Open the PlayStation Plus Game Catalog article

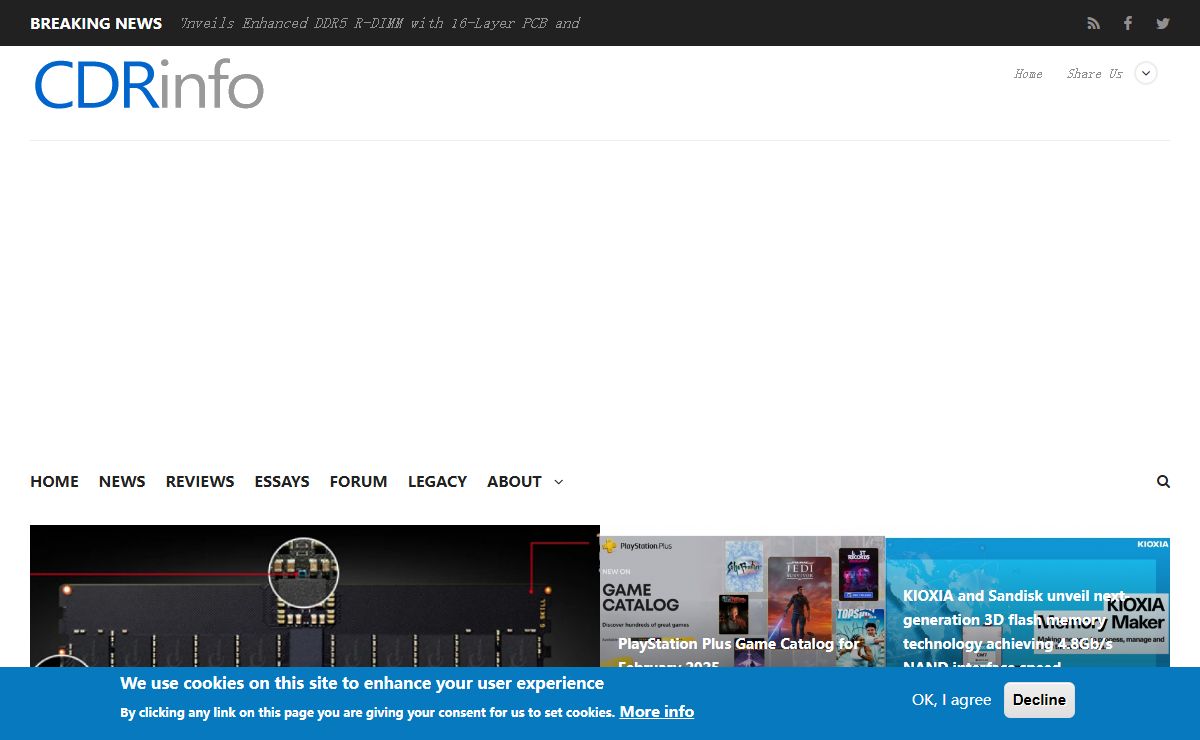click(738, 655)
